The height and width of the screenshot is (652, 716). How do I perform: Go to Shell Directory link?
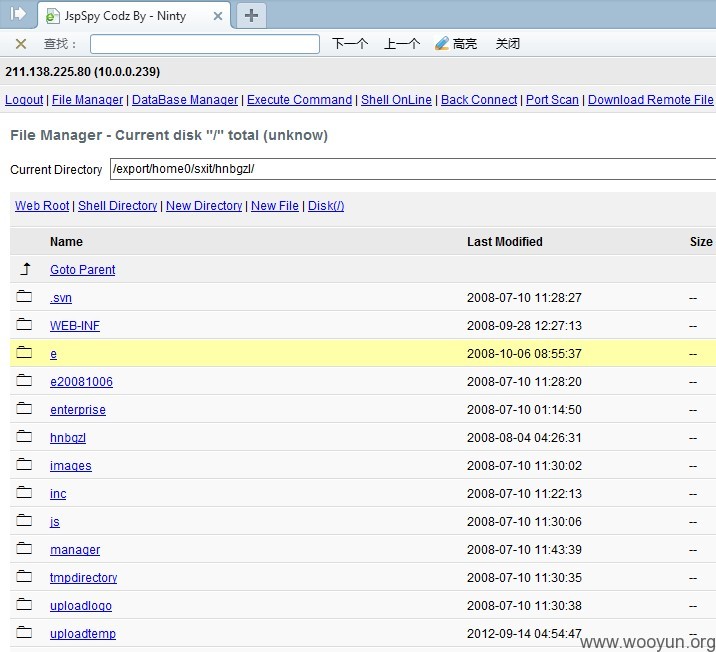pos(117,206)
